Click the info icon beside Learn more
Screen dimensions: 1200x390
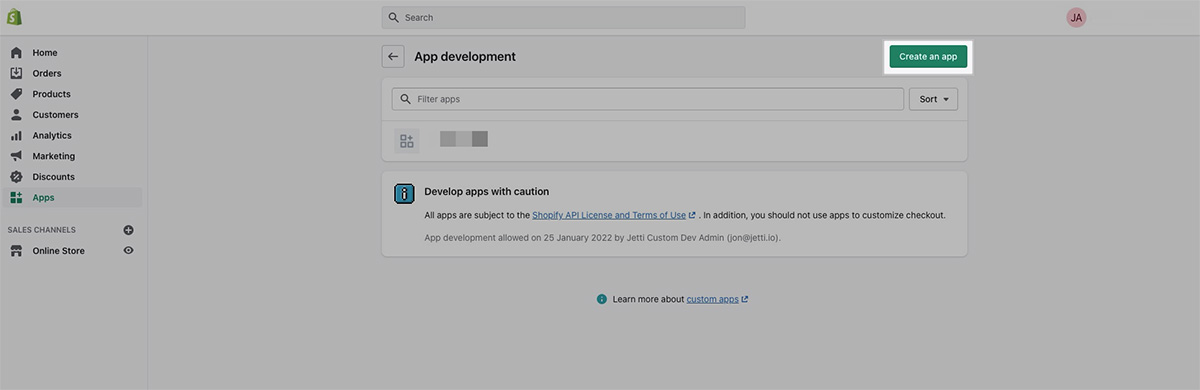(x=602, y=299)
